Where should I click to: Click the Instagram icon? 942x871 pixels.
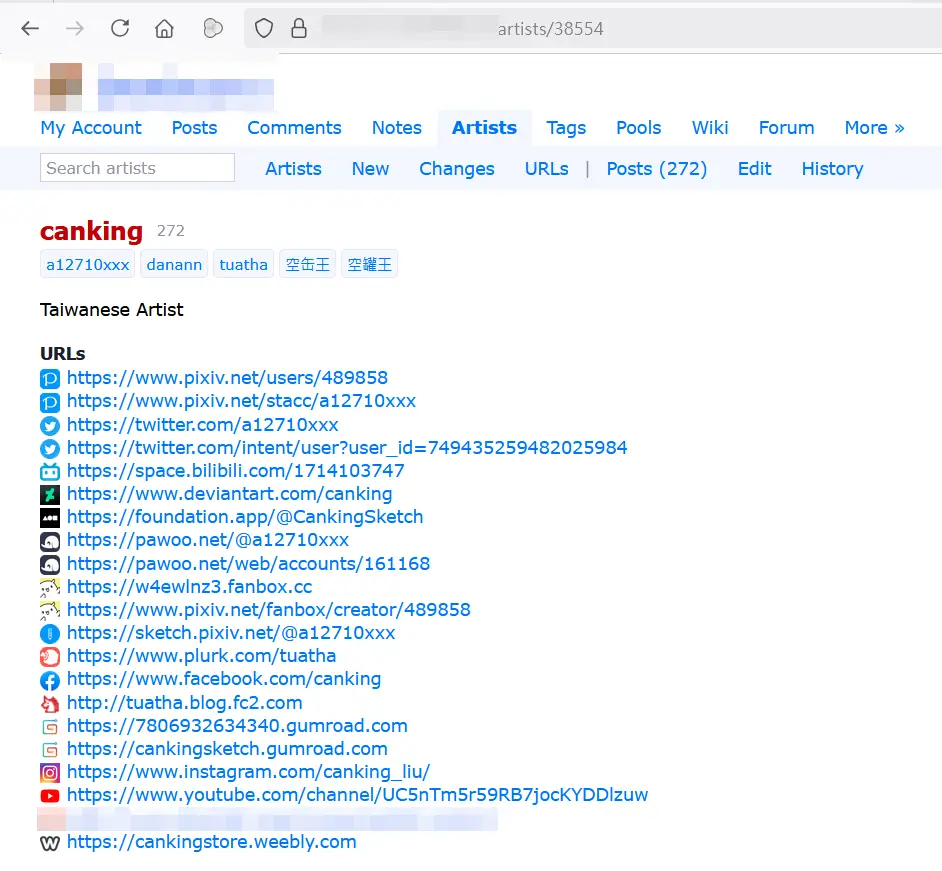pos(50,773)
